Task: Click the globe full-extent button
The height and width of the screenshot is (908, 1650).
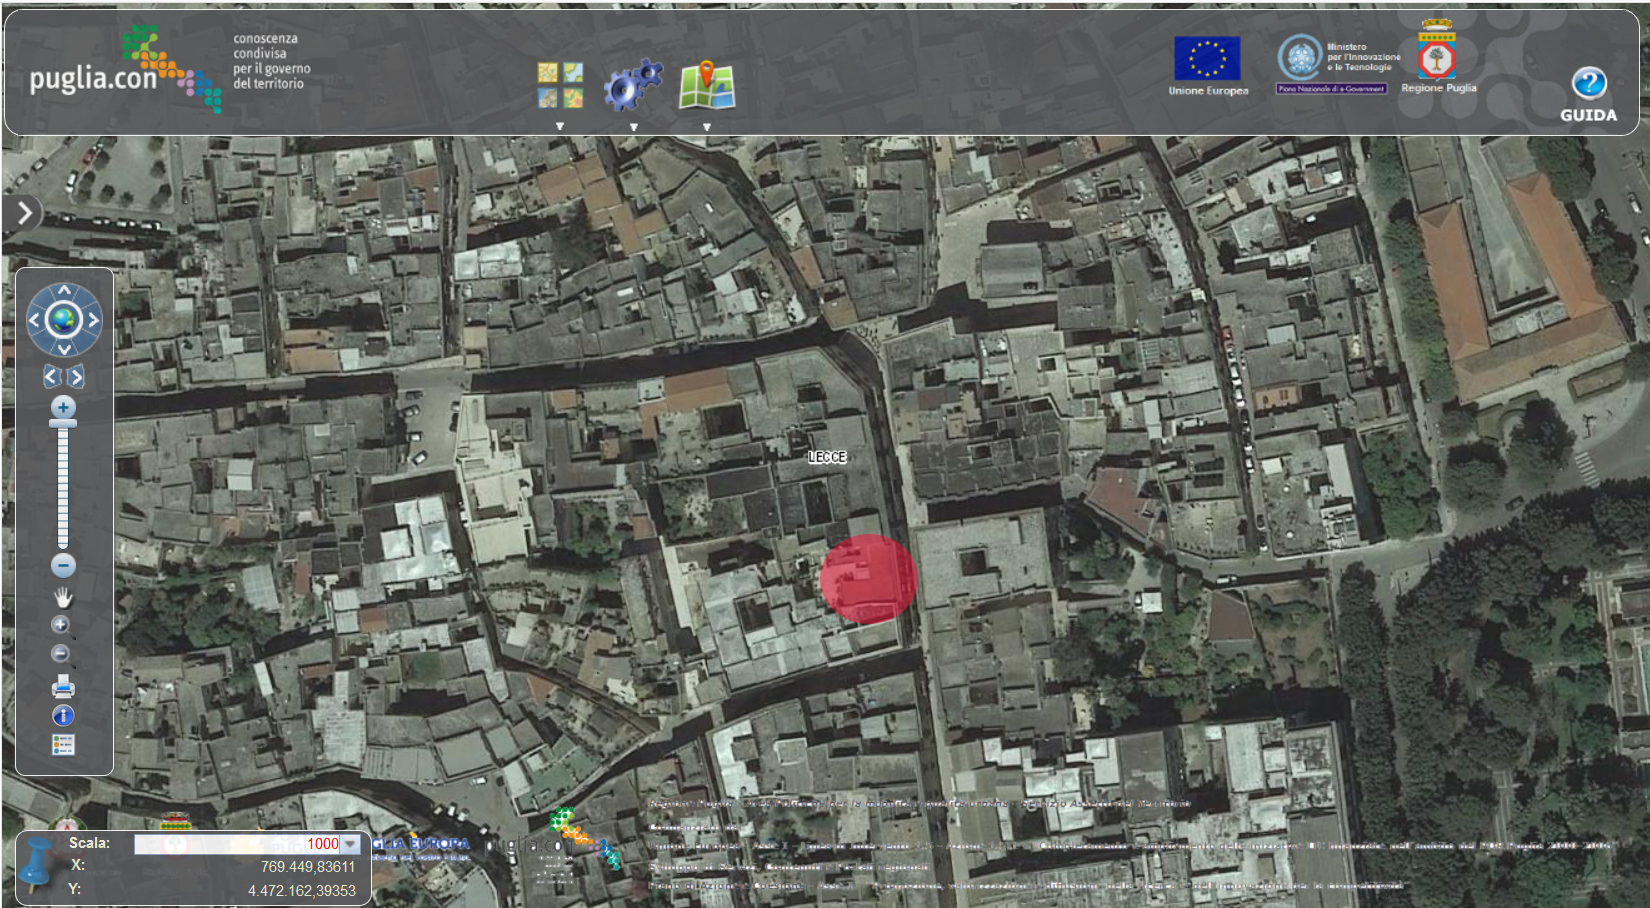Action: point(64,321)
